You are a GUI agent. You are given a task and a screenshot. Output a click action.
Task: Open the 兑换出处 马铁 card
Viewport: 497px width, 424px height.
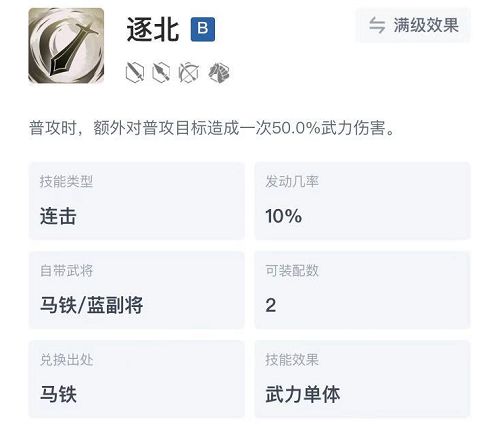coord(137,379)
